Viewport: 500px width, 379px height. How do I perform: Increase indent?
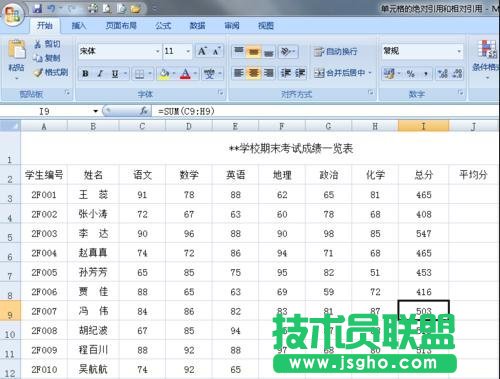click(300, 73)
